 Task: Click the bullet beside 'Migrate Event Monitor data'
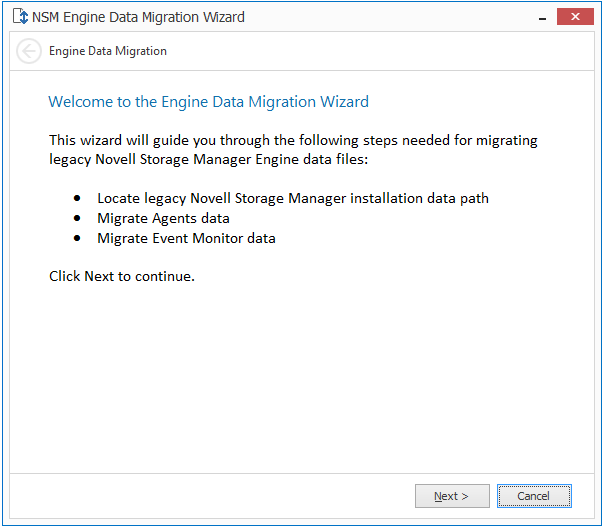(x=78, y=239)
